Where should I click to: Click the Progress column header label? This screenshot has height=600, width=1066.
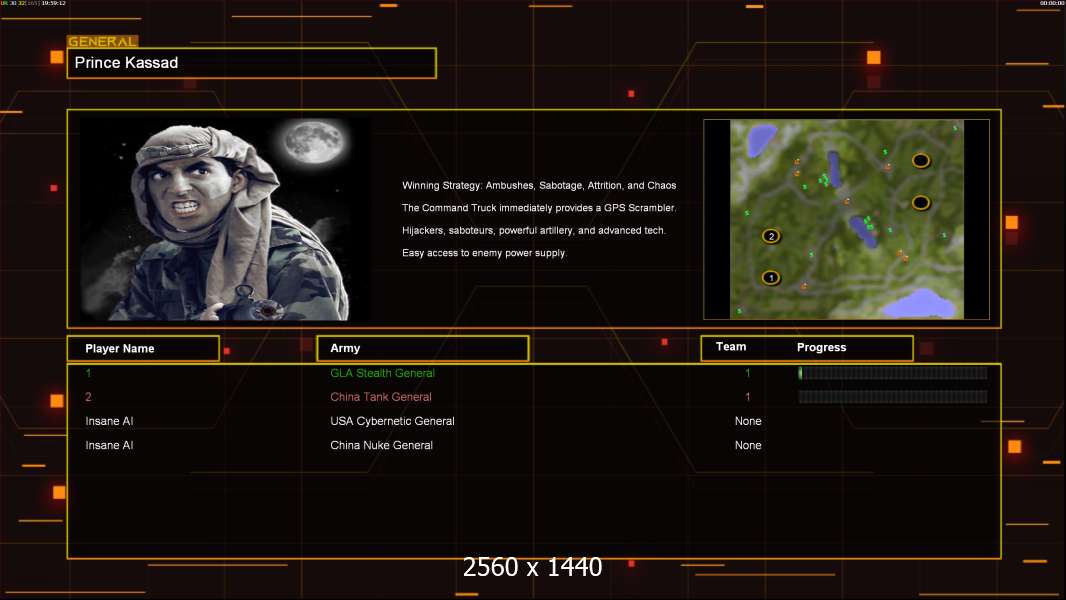tap(821, 347)
